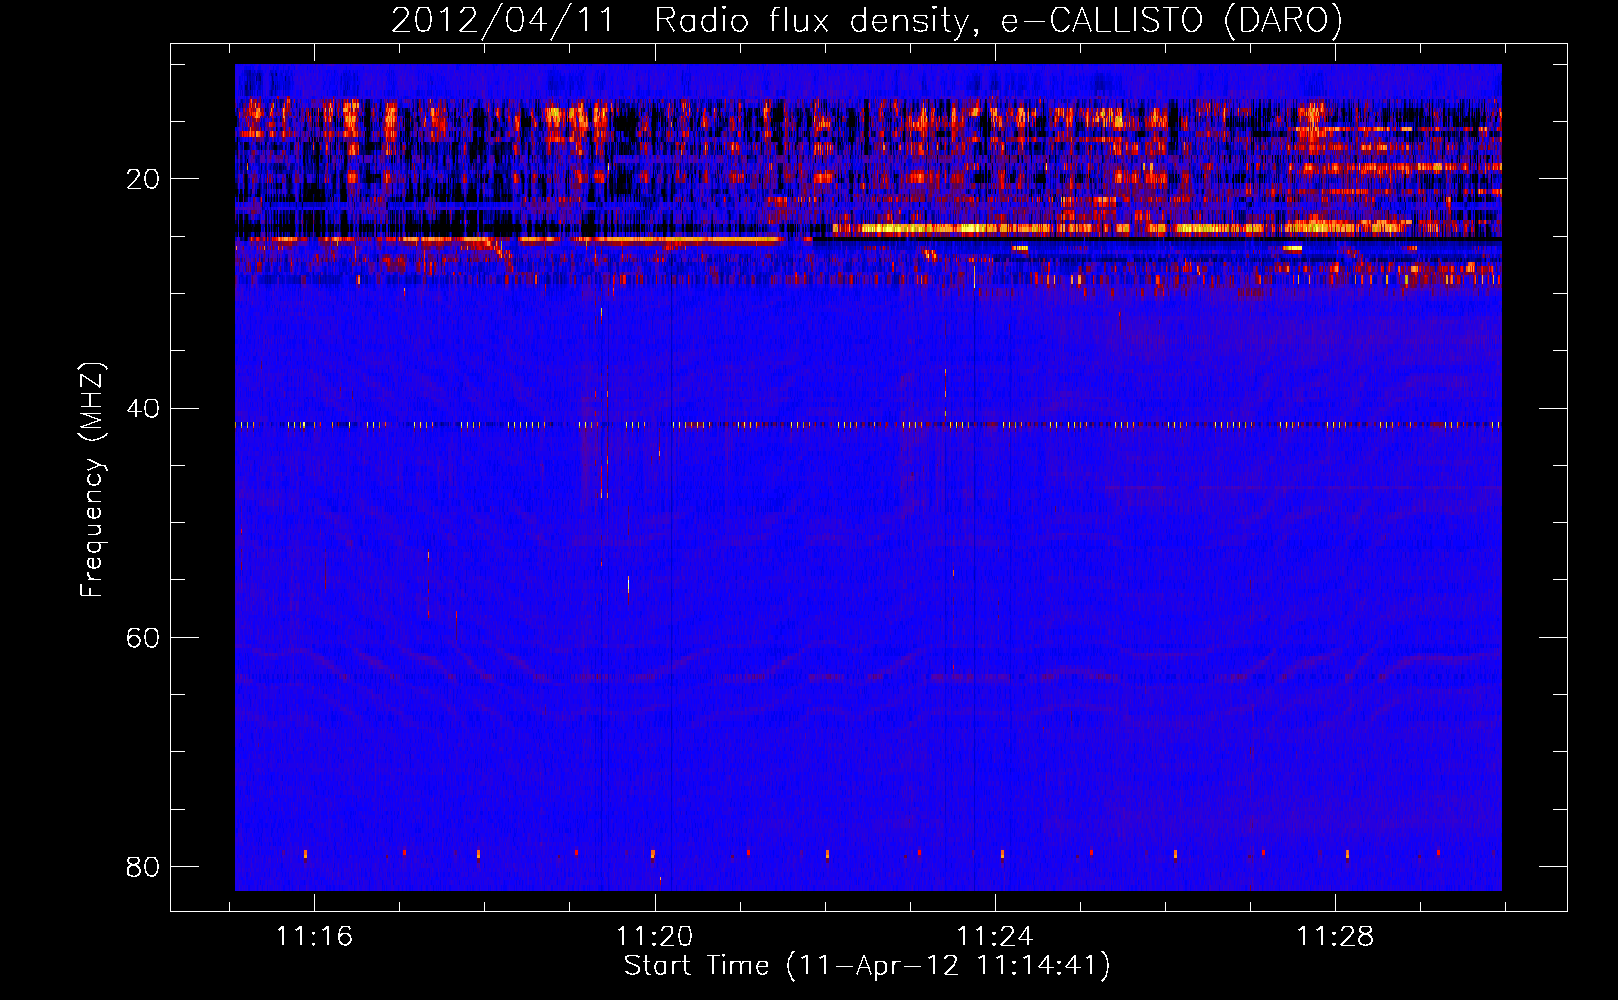Click the "Start Time (11-Apr-12 11:14:41)" label
This screenshot has width=1618, height=1000.
coord(867,966)
